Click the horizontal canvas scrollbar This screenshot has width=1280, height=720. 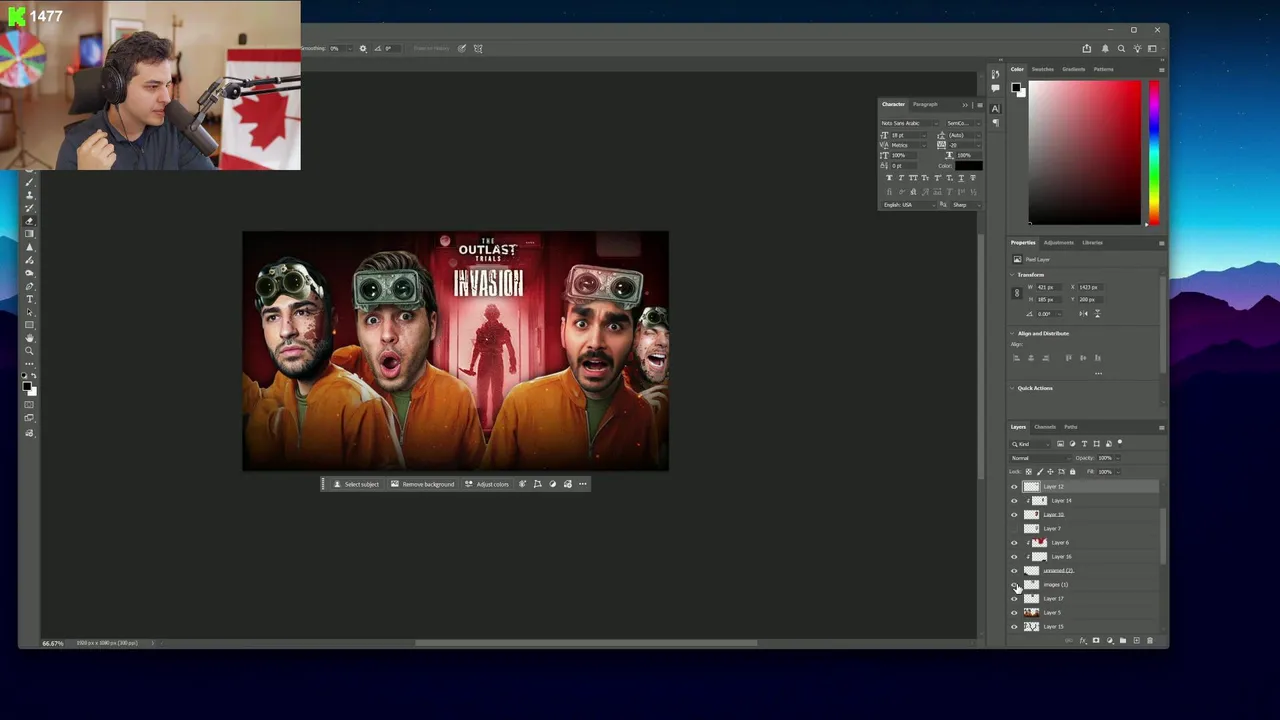(585, 643)
